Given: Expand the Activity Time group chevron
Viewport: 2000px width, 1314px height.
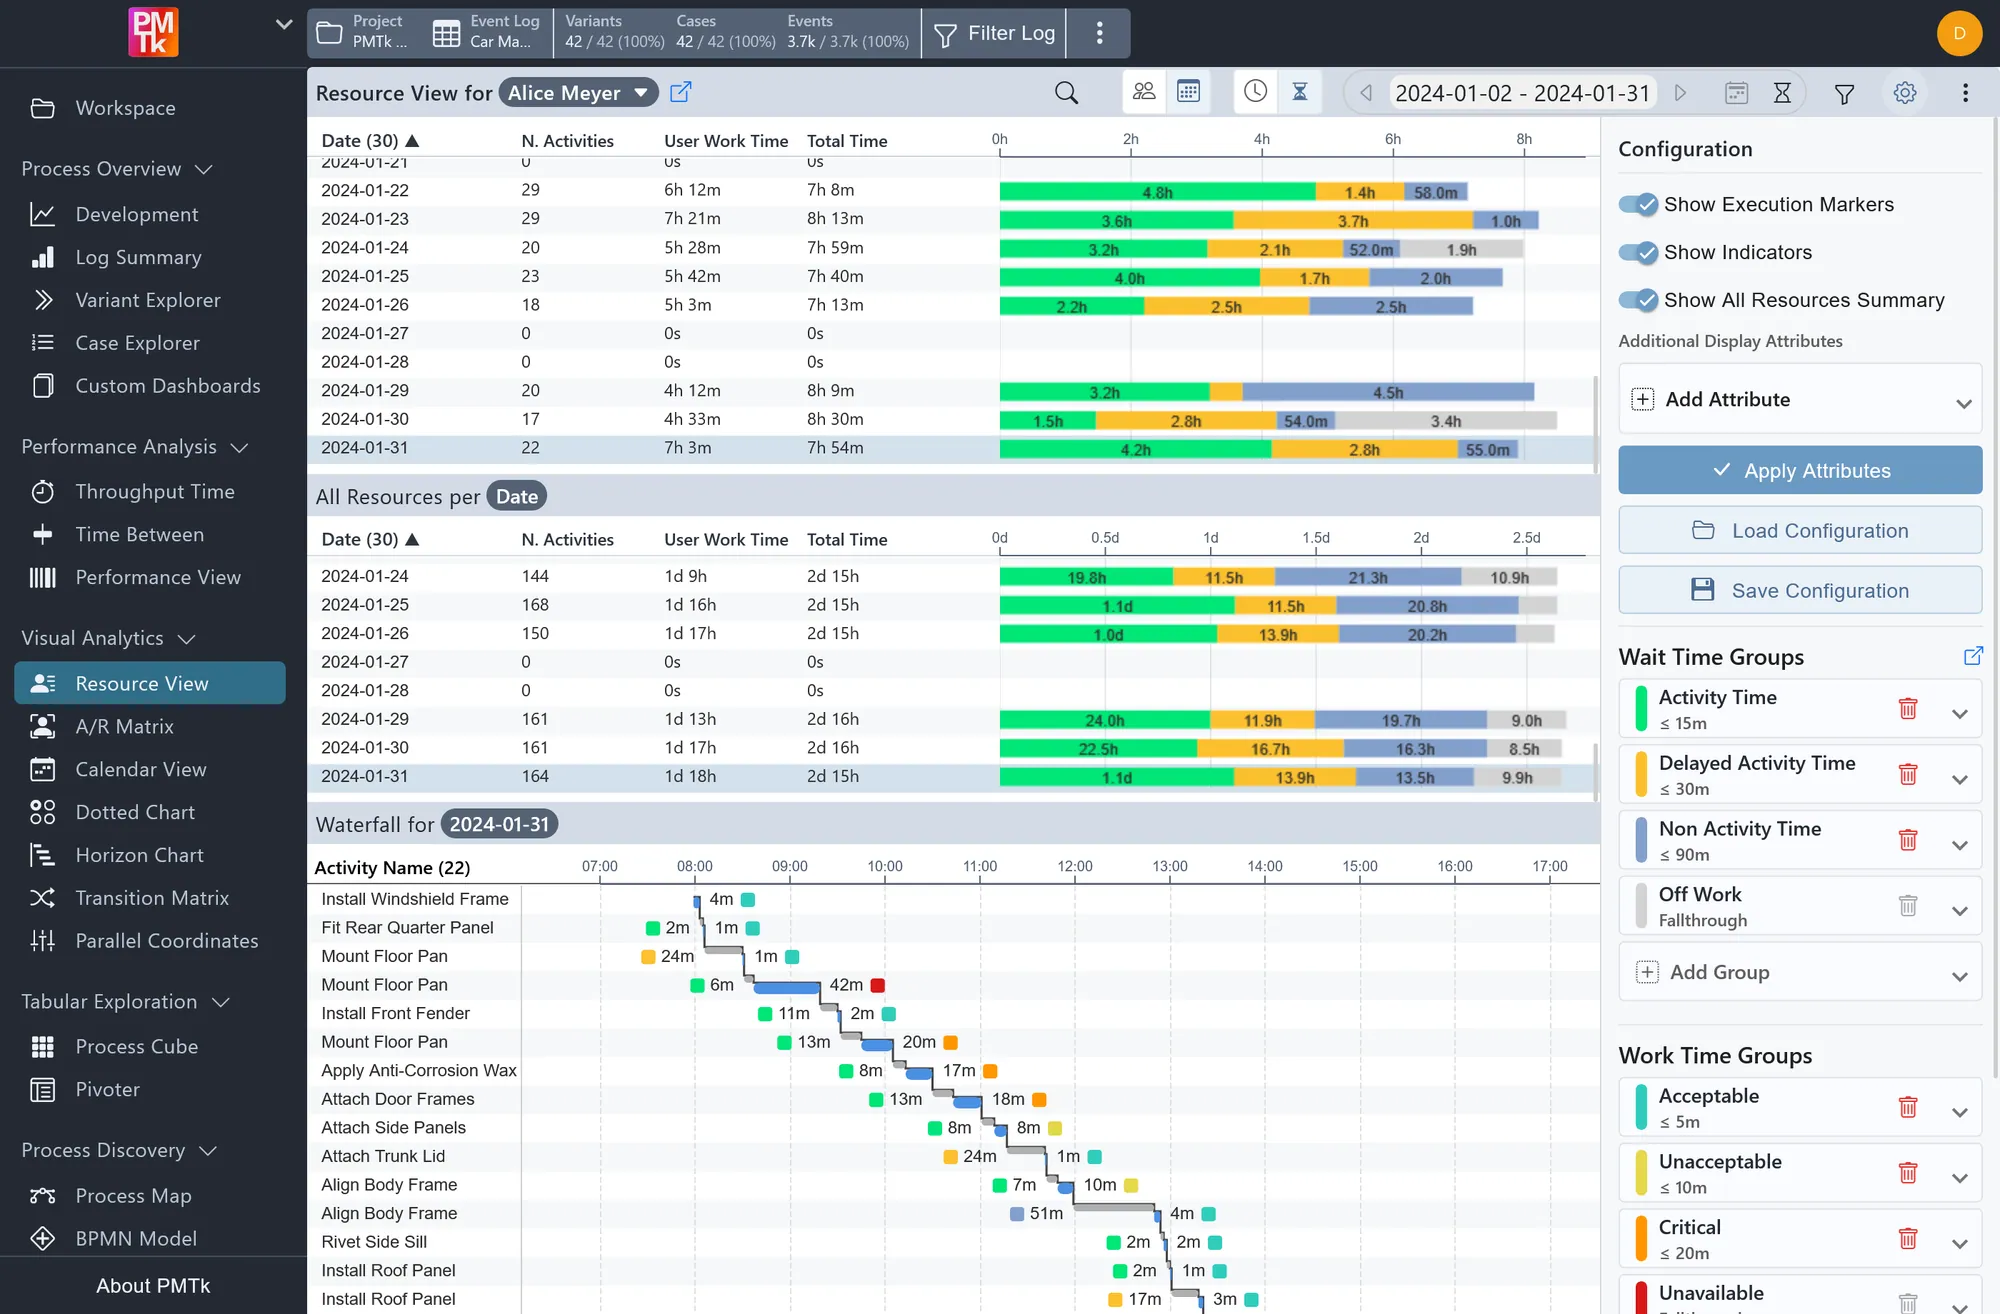Looking at the screenshot, I should click(1959, 713).
